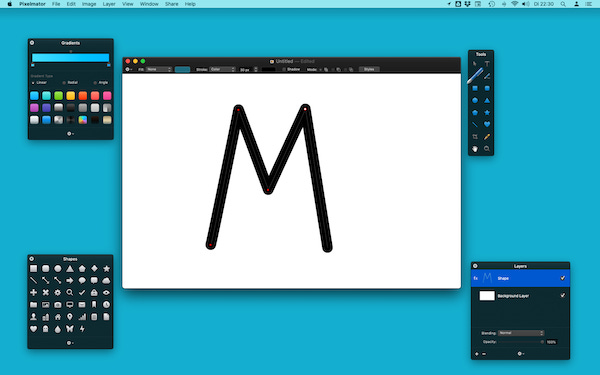Pick the water drop shape
Screen dimensions: 600x375
coord(58,329)
